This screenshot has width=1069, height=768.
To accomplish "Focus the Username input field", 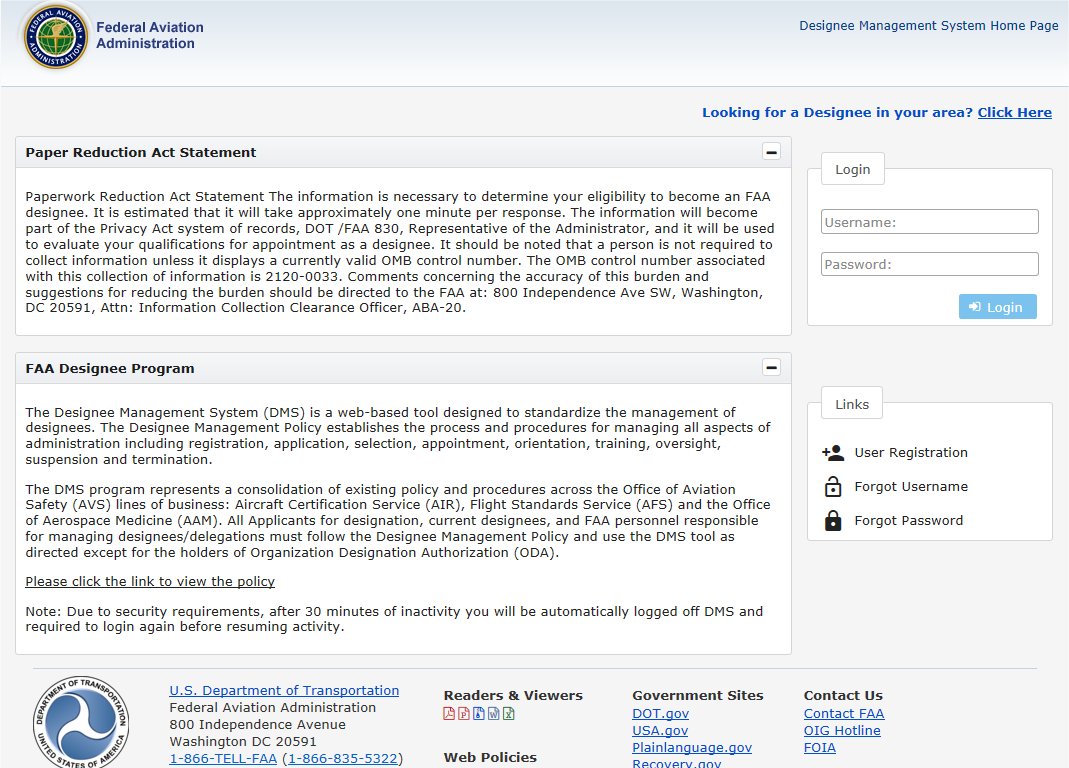I will (929, 222).
